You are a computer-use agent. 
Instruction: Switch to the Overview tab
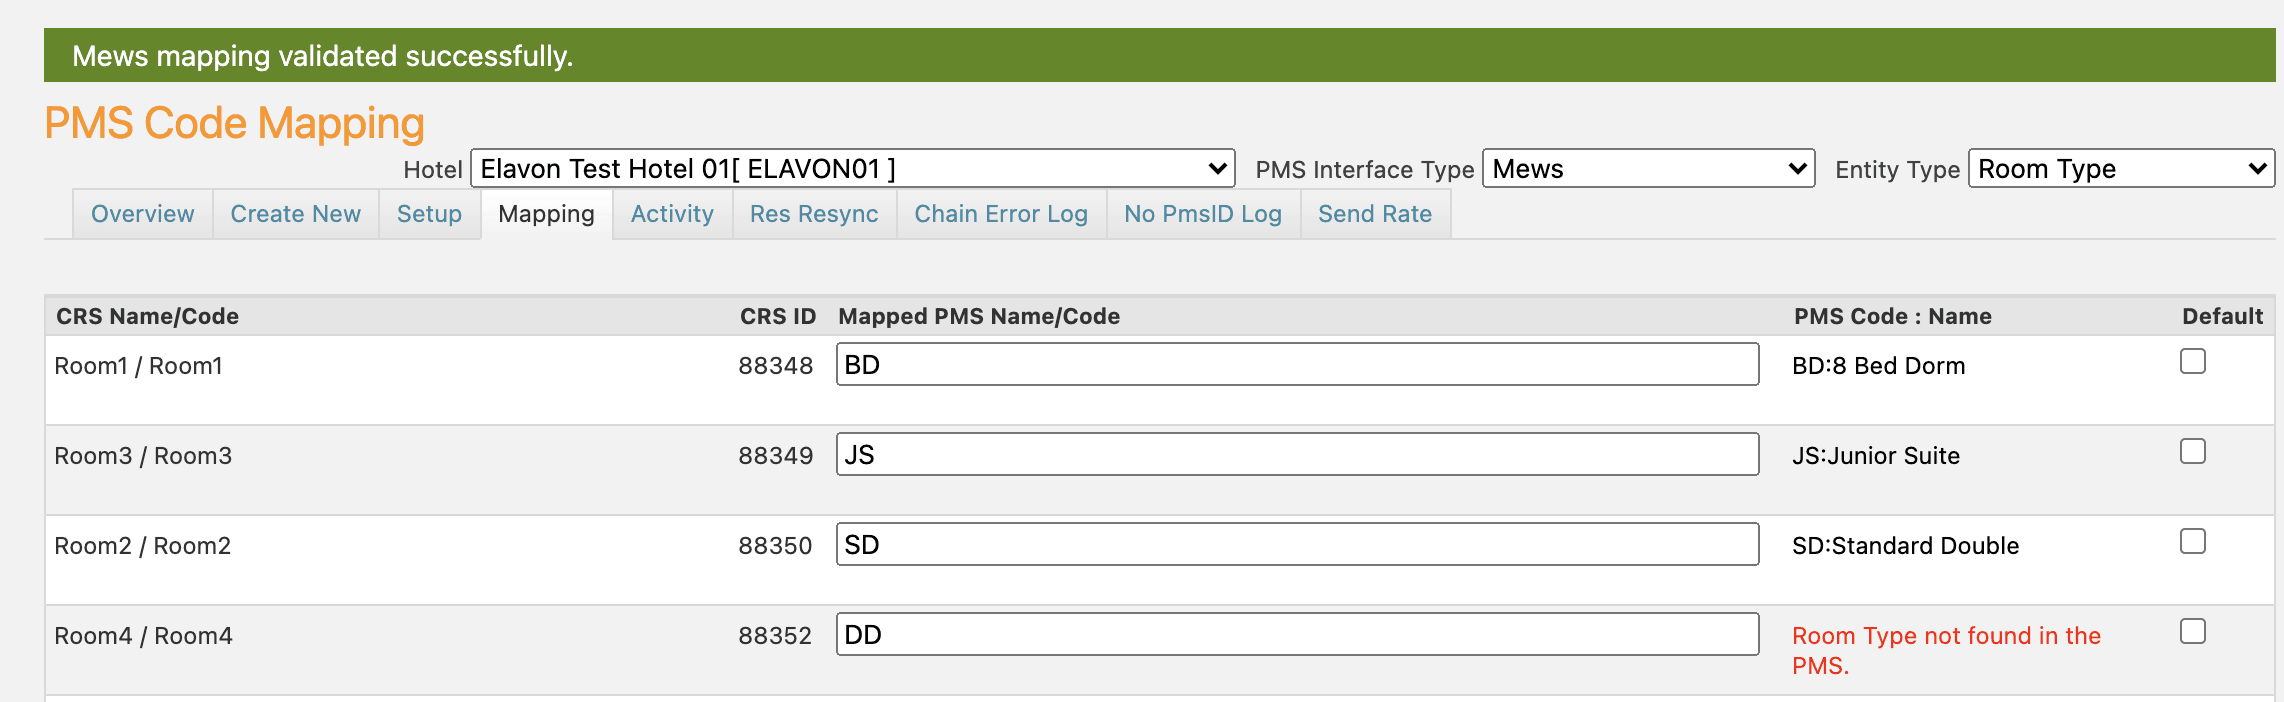(x=141, y=213)
